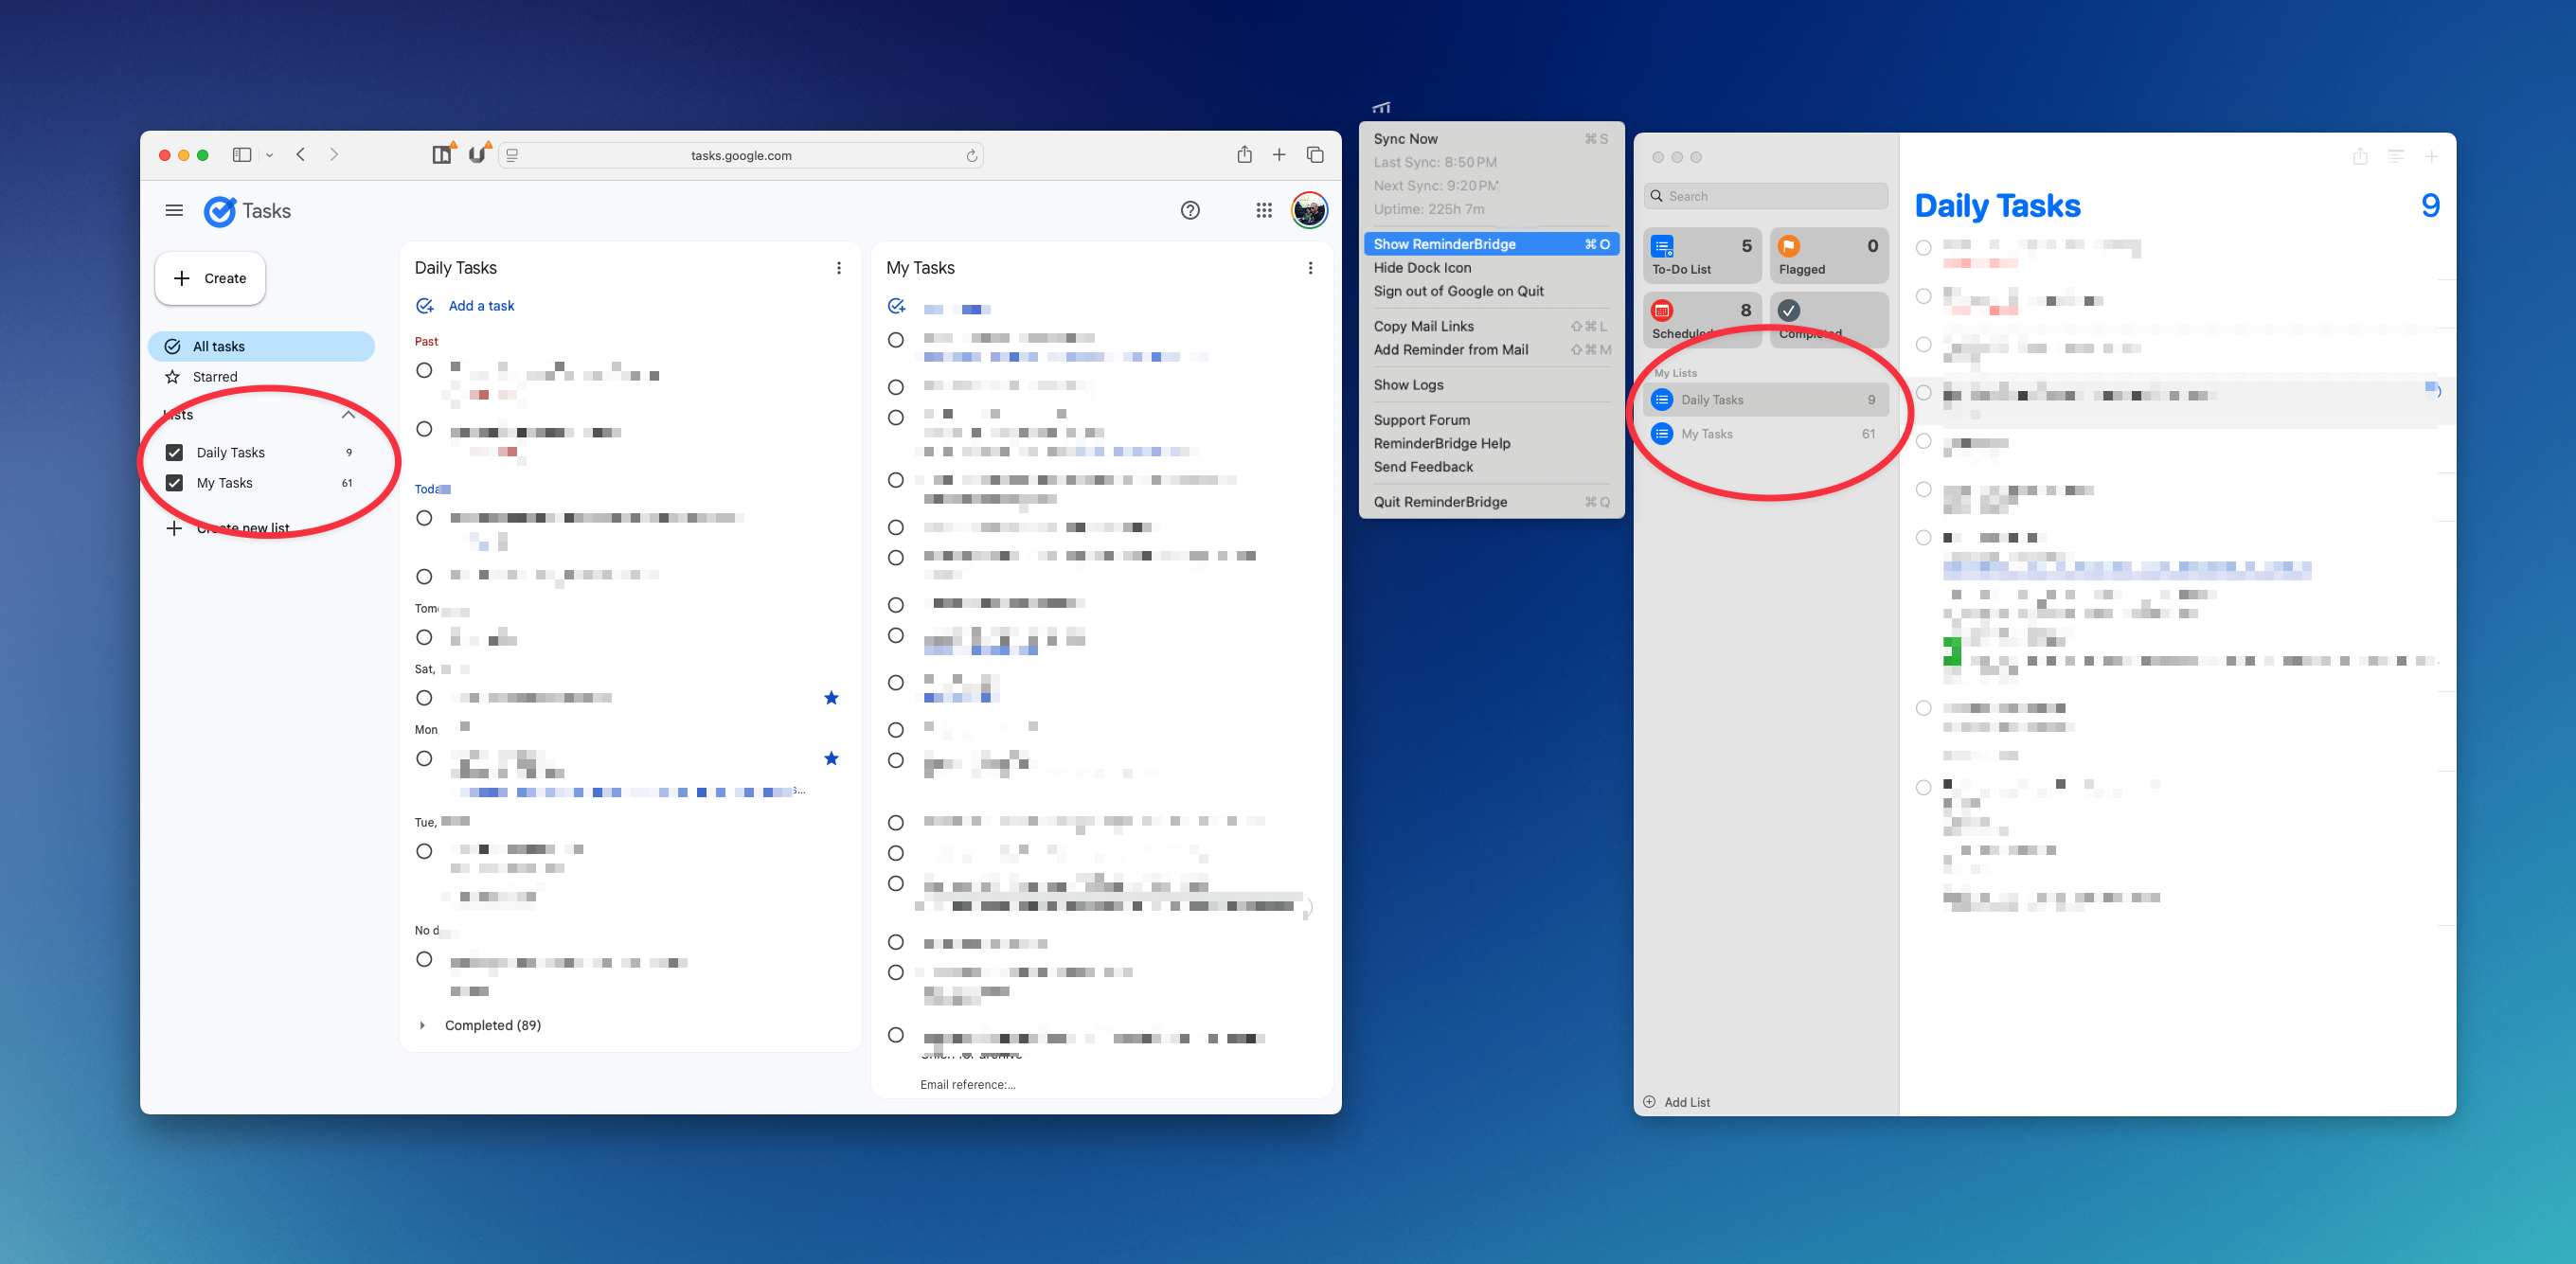Viewport: 2576px width, 1264px height.
Task: Check off the first task under Past
Action: [x=424, y=370]
